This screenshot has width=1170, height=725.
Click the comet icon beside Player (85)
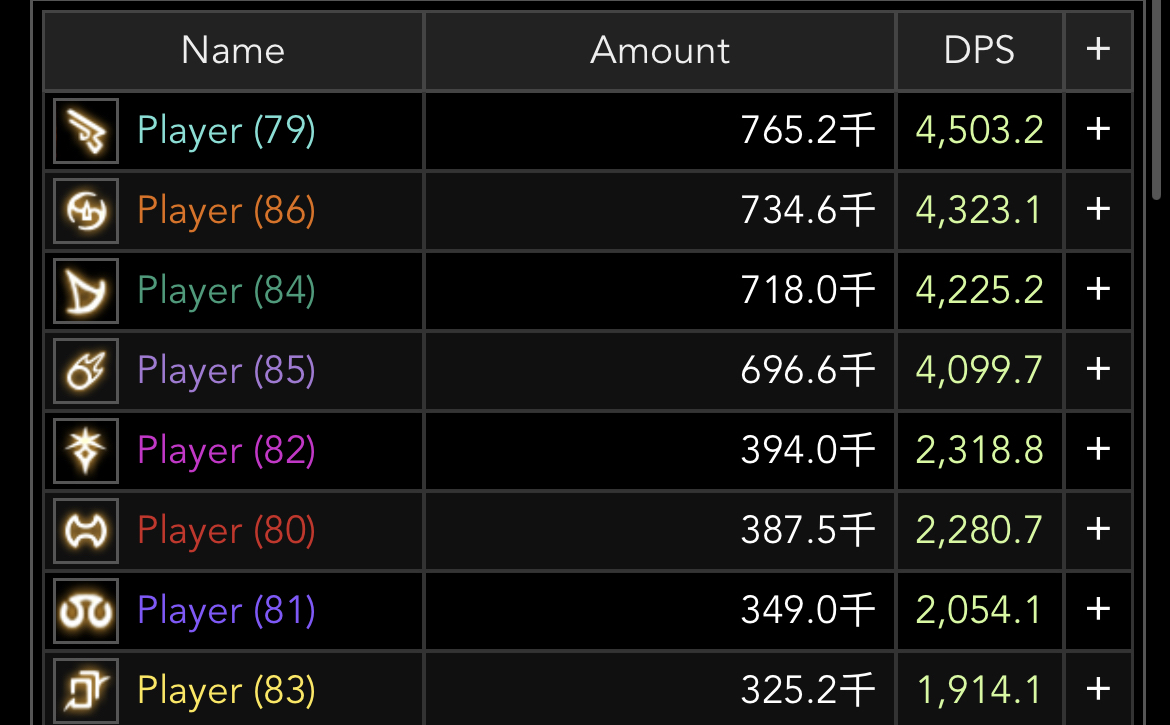point(86,370)
